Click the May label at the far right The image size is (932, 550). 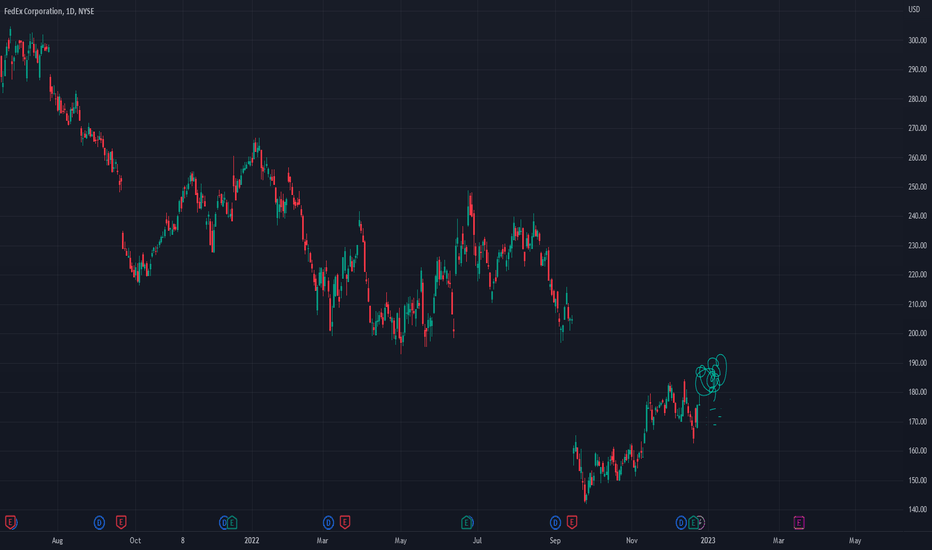tap(855, 540)
